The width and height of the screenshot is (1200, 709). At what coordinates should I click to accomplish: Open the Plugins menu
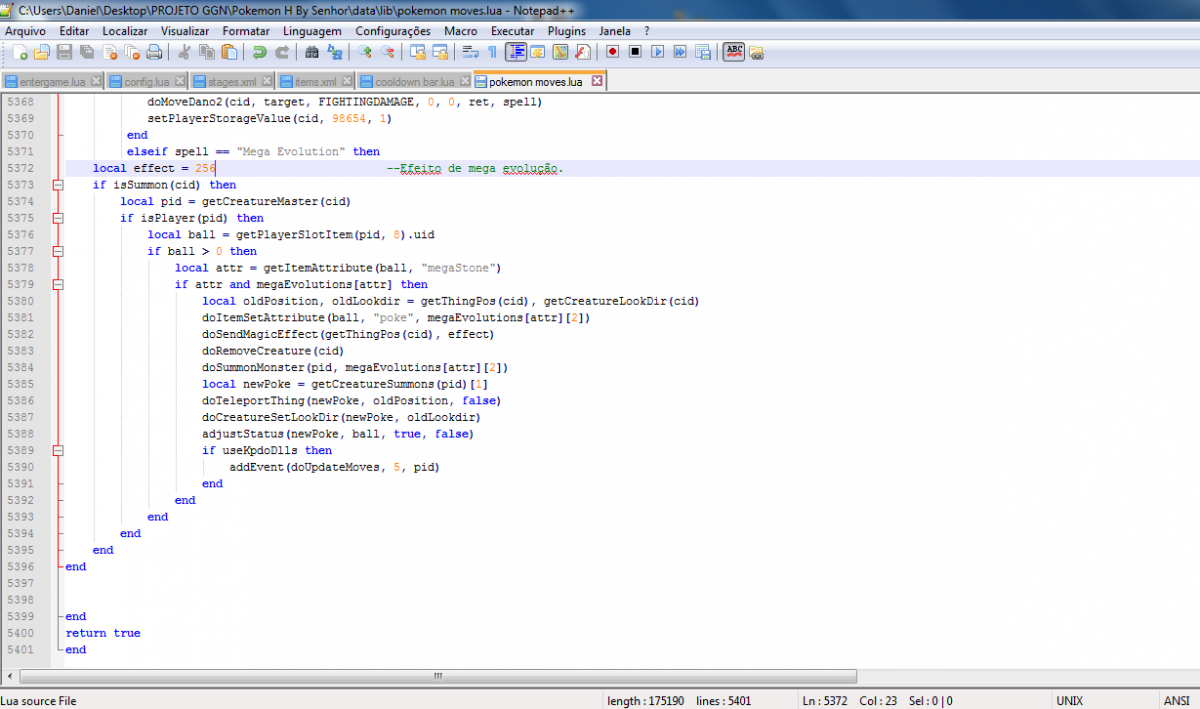(x=567, y=31)
